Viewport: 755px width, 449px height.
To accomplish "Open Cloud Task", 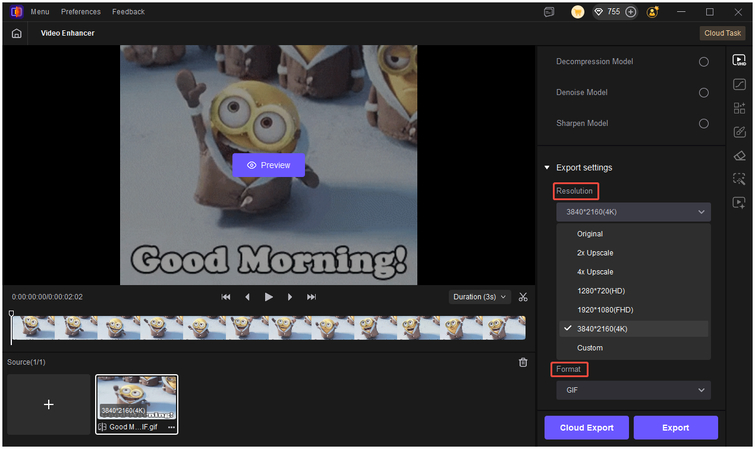I will (722, 33).
